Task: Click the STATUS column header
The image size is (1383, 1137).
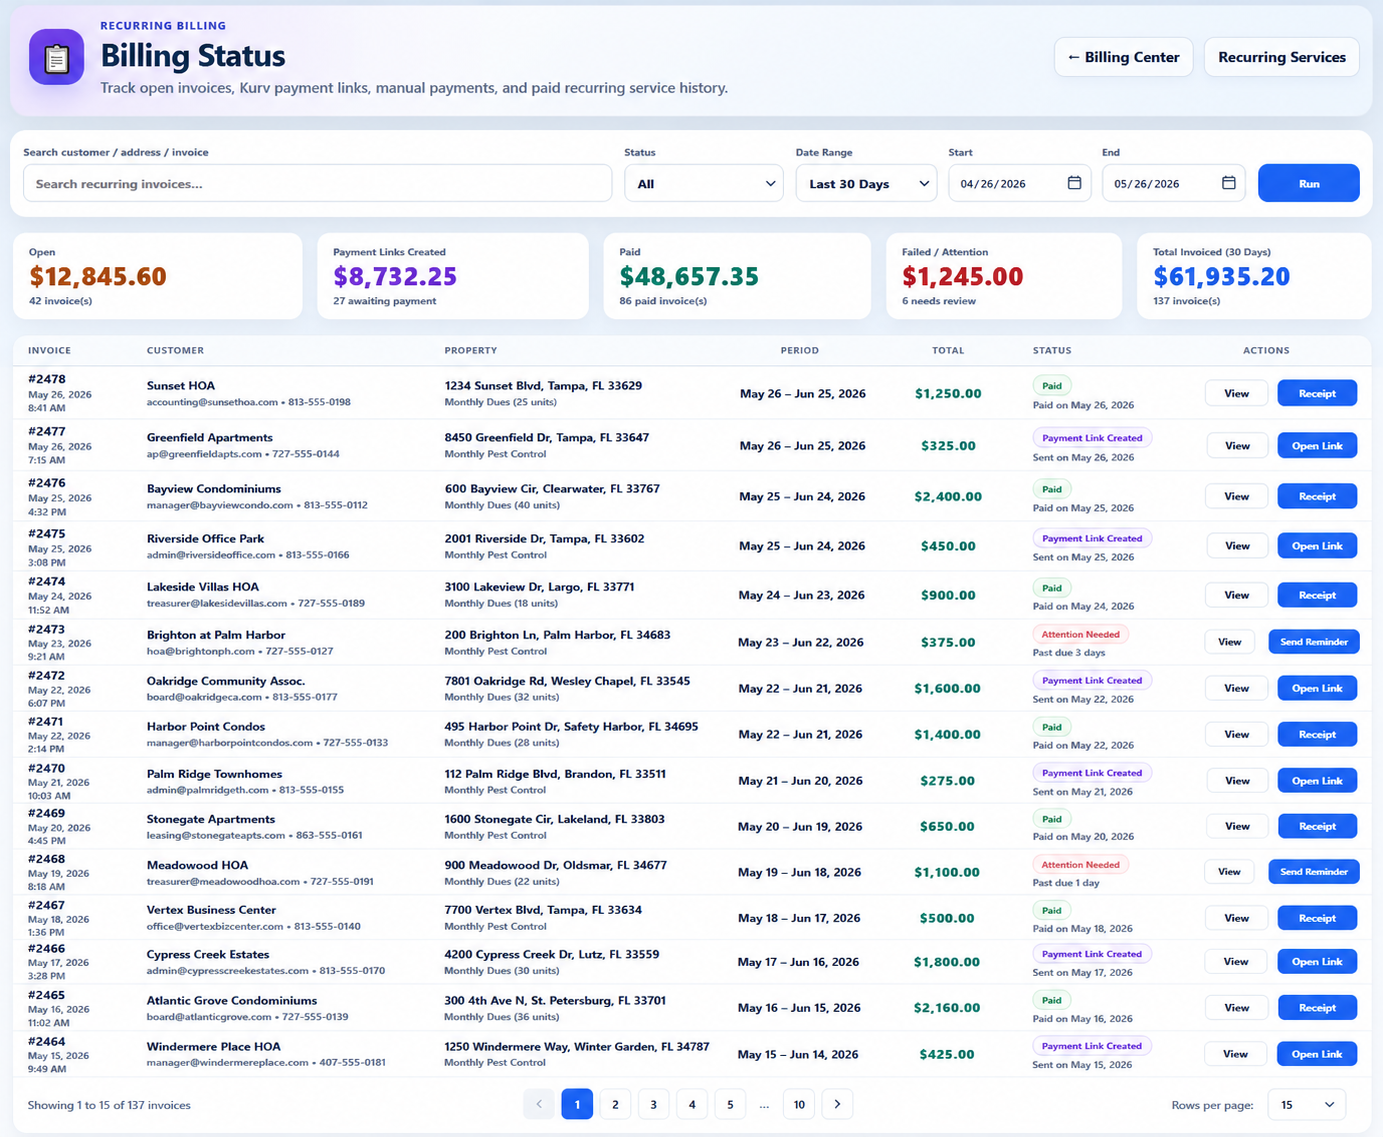Action: point(1052,351)
